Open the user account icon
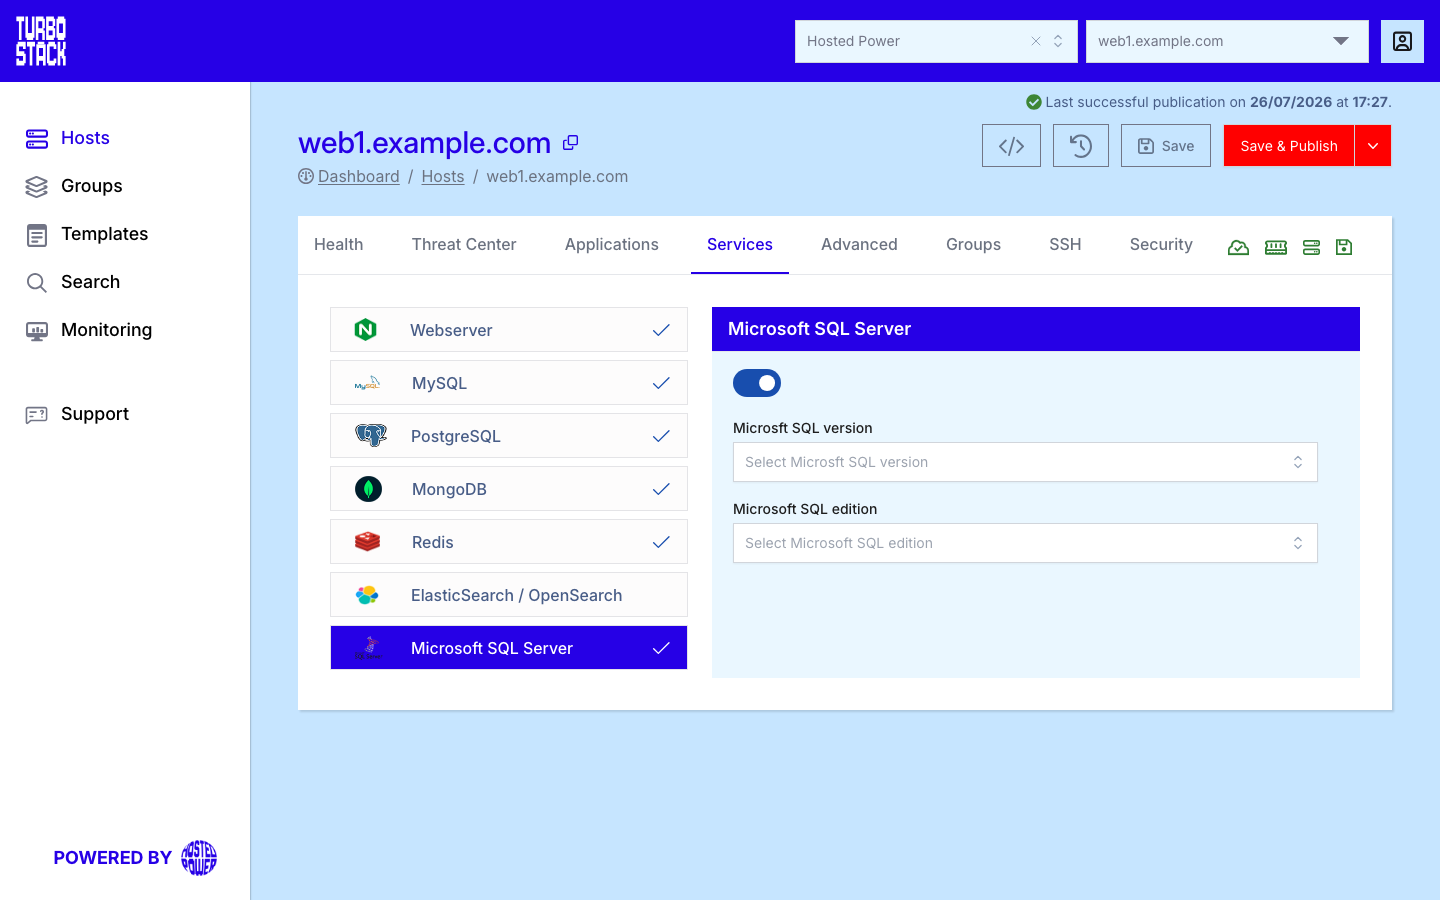Screen dimensions: 1440x900 [x=1402, y=41]
